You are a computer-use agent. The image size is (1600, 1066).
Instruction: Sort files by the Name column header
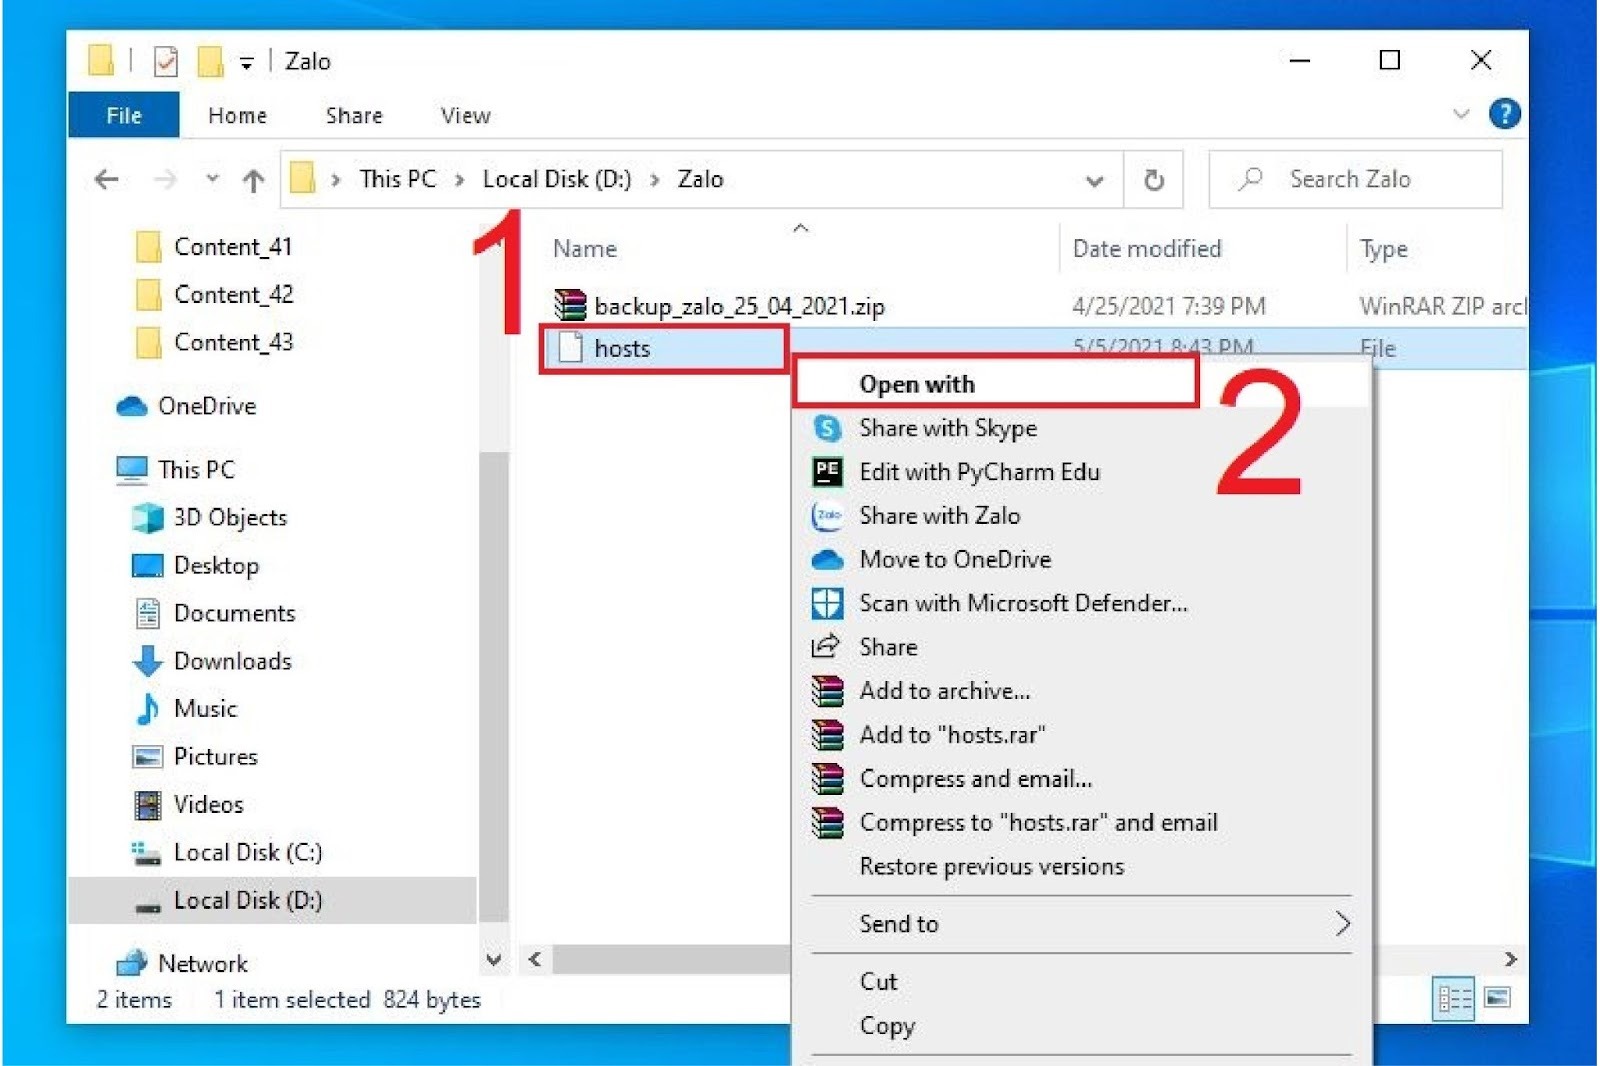(x=585, y=249)
